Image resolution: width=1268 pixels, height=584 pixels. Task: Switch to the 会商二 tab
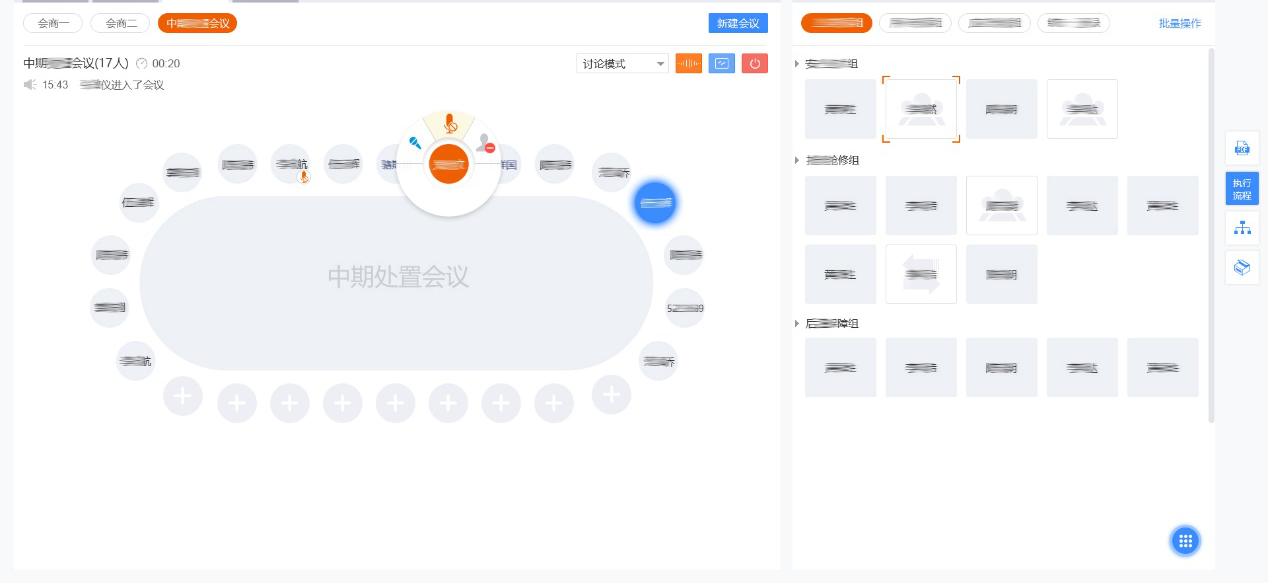point(120,23)
